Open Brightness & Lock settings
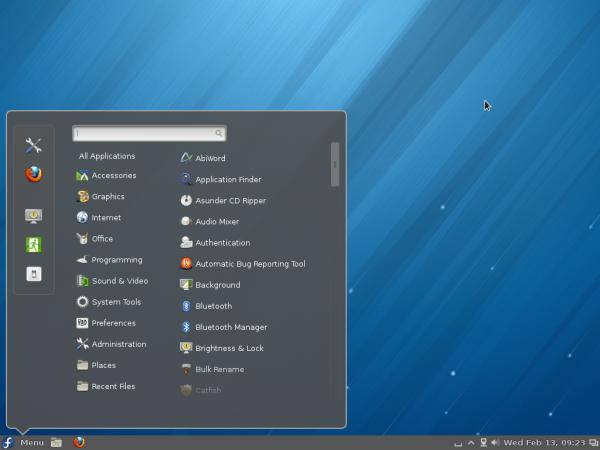The width and height of the screenshot is (600, 450). (x=229, y=348)
